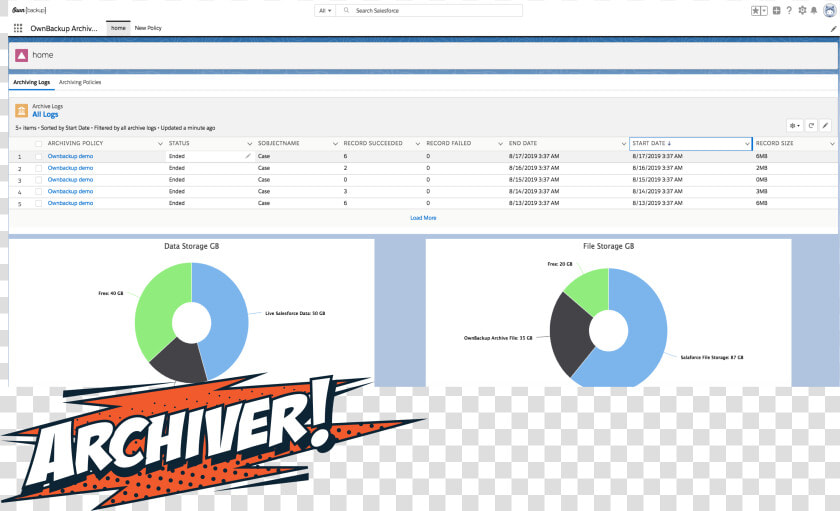Open Ownbackup demo link in row 5
Screen dimensions: 840x511
pos(70,203)
